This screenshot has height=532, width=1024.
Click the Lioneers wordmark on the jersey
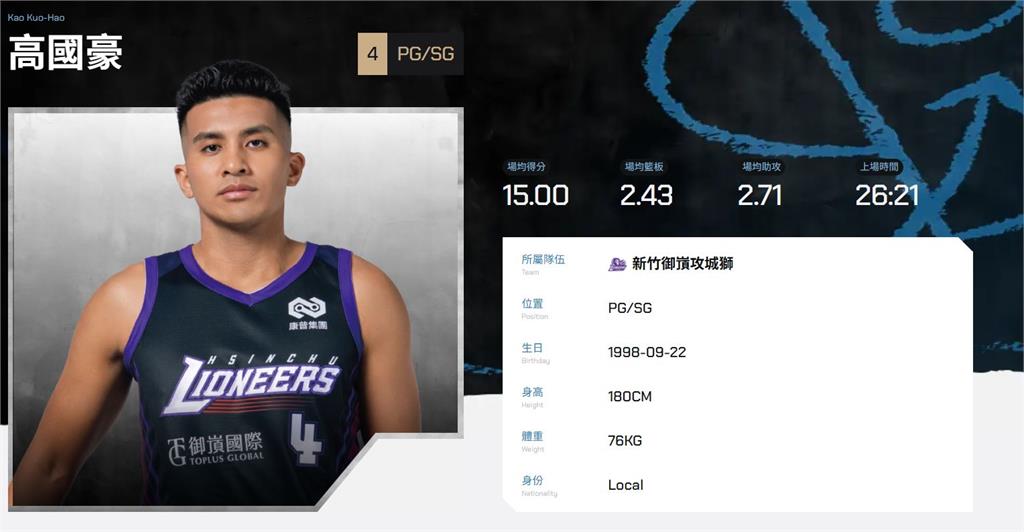[x=251, y=384]
